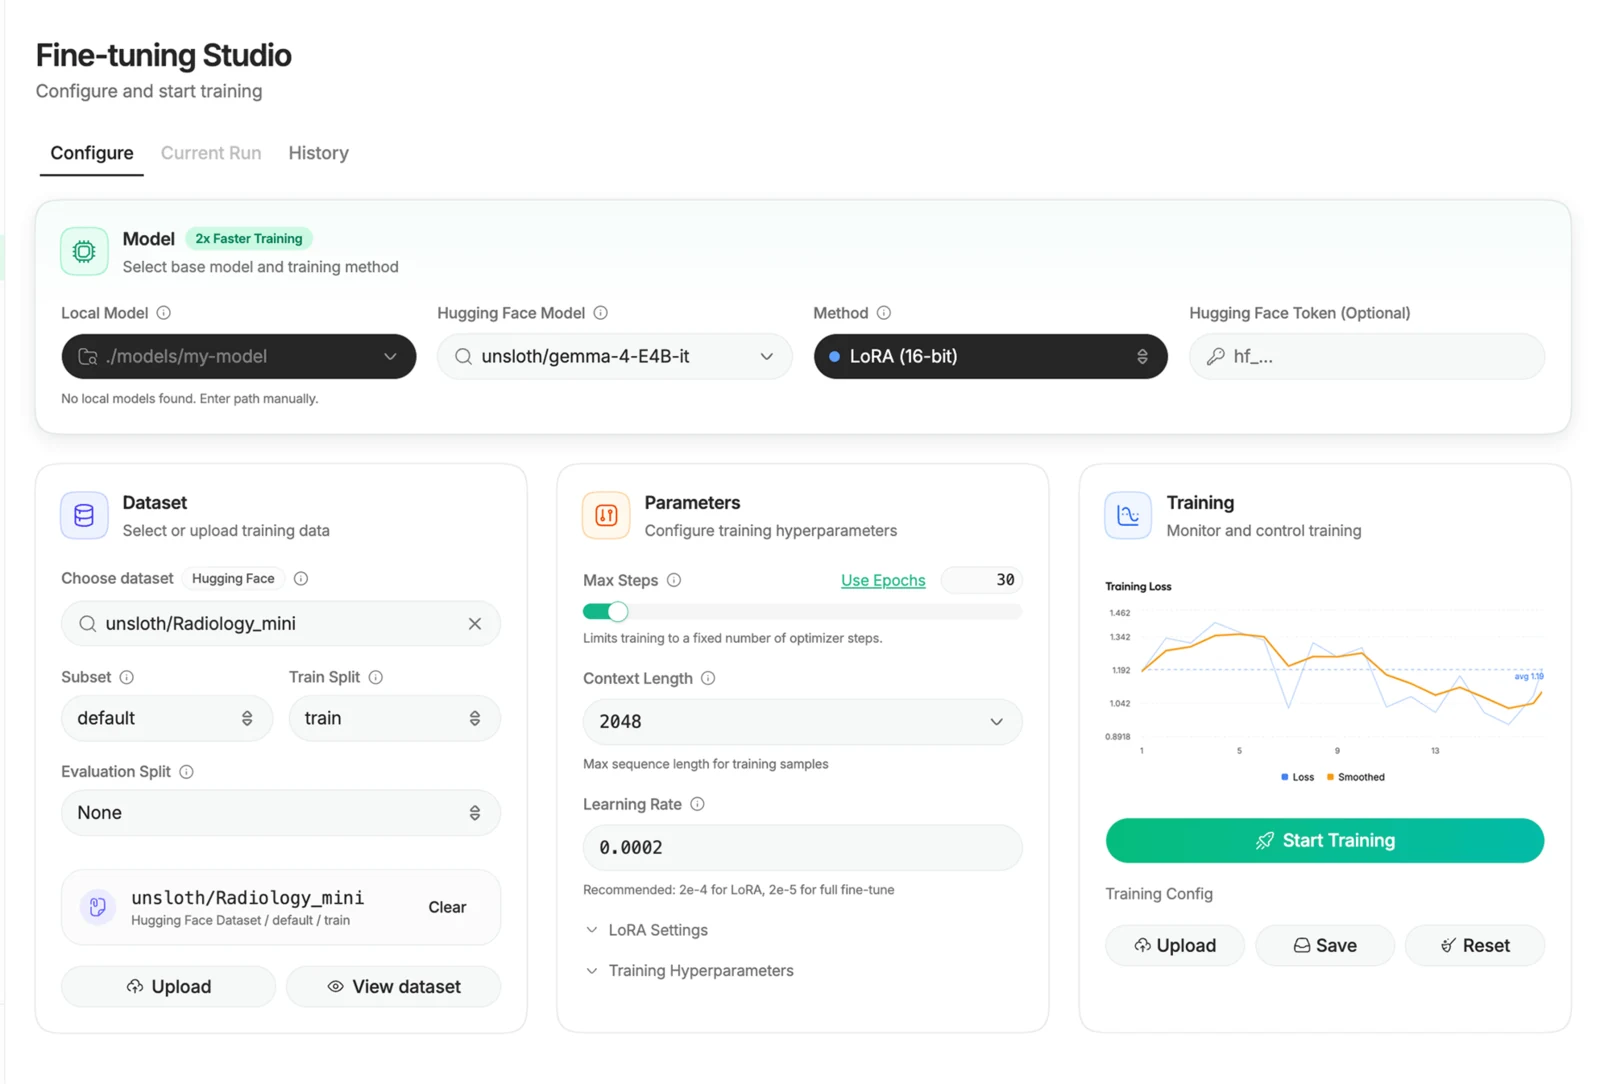Upload a training config file
Screen dimensions: 1600x1084
1175,946
